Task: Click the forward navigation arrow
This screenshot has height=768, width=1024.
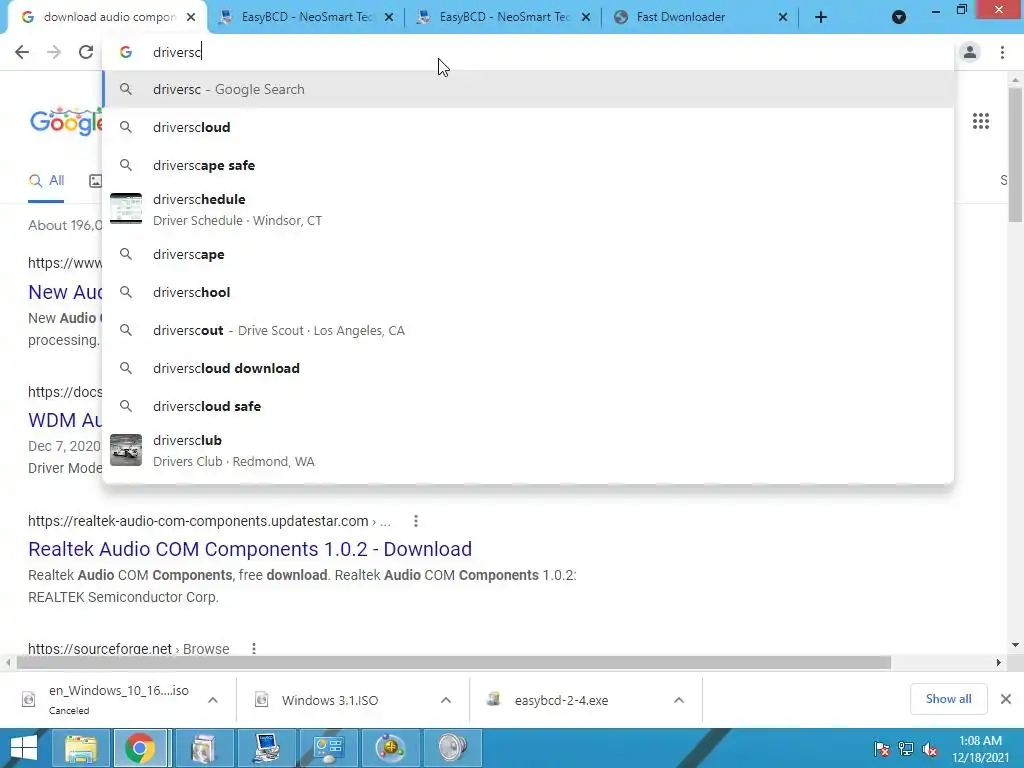Action: point(54,52)
